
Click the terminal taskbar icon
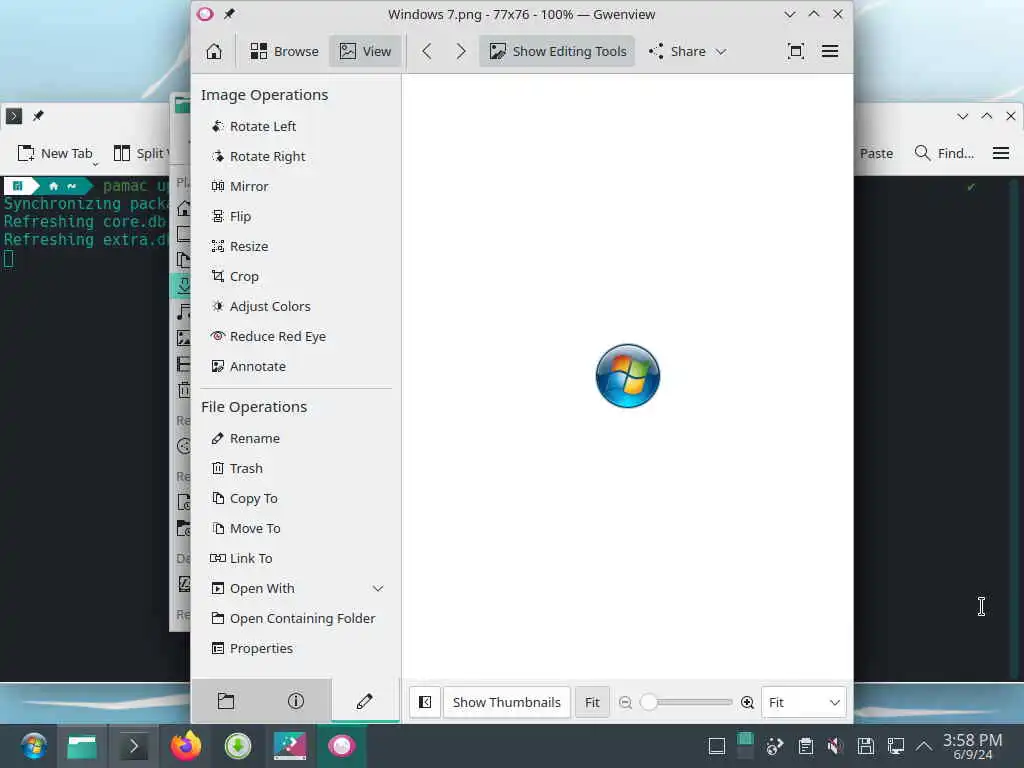coord(134,746)
